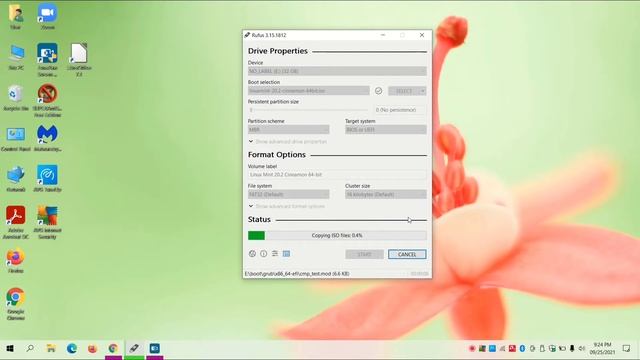
Task: Click the Rufus window title text
Action: [269, 35]
